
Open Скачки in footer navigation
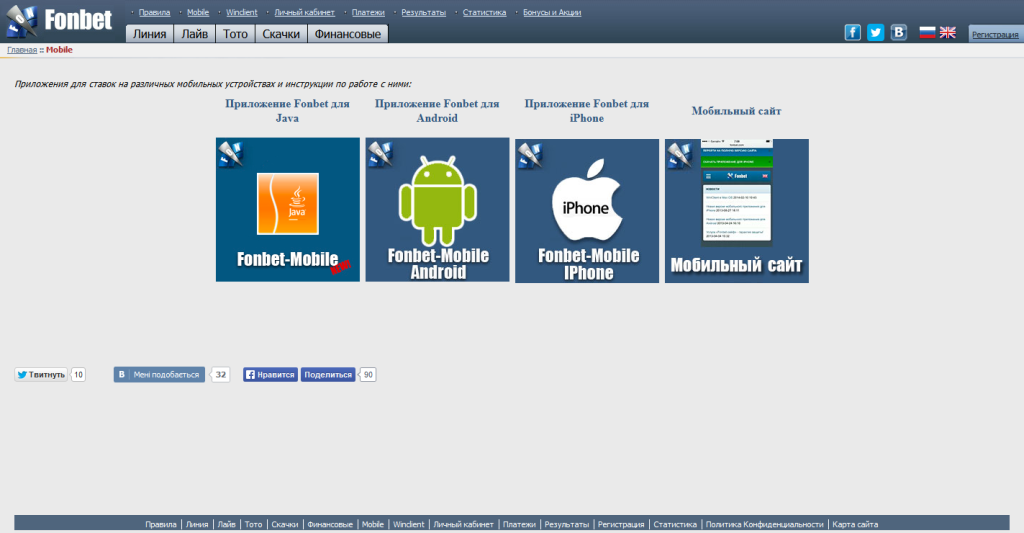[285, 525]
